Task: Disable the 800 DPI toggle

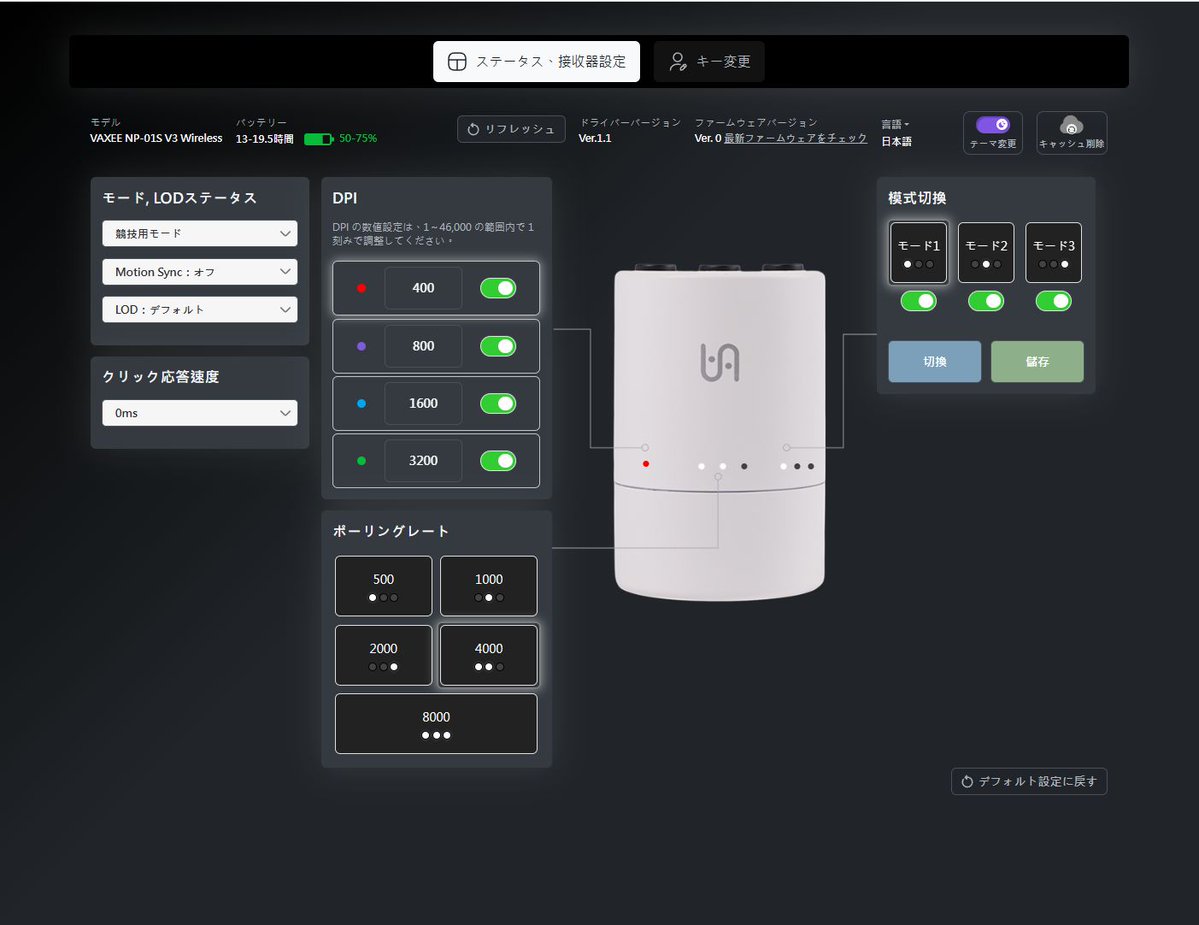Action: tap(498, 346)
